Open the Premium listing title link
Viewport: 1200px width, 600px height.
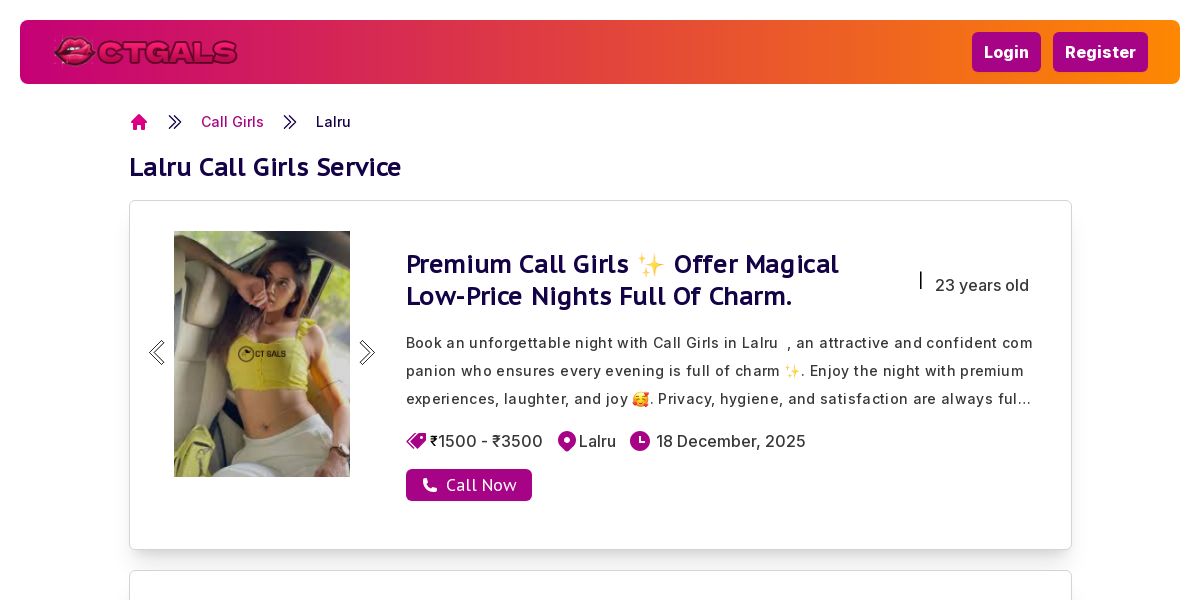coord(622,280)
